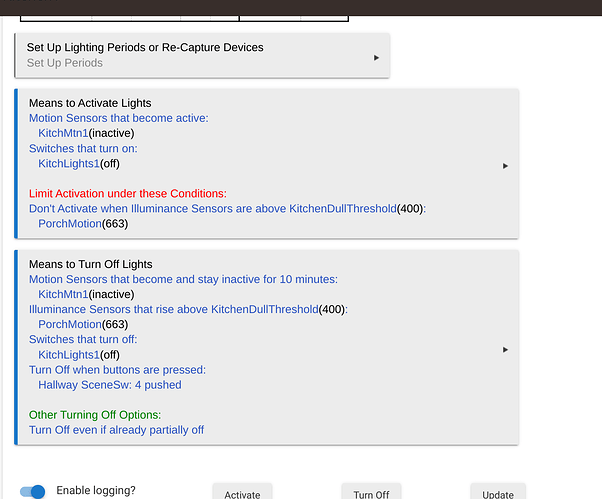Click Switches that turn off
This screenshot has height=499, width=602.
[x=83, y=339]
